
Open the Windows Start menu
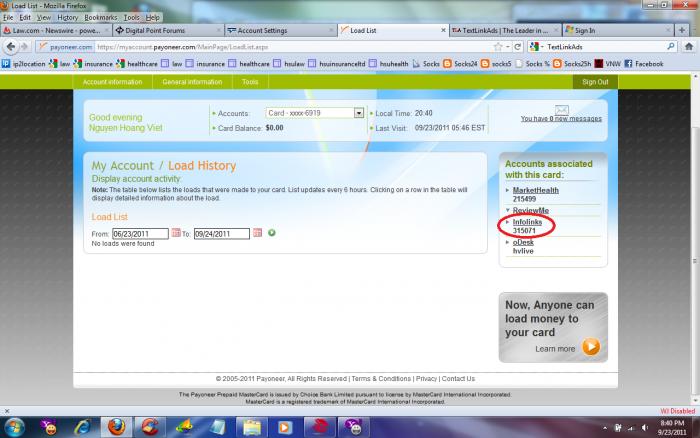click(14, 427)
